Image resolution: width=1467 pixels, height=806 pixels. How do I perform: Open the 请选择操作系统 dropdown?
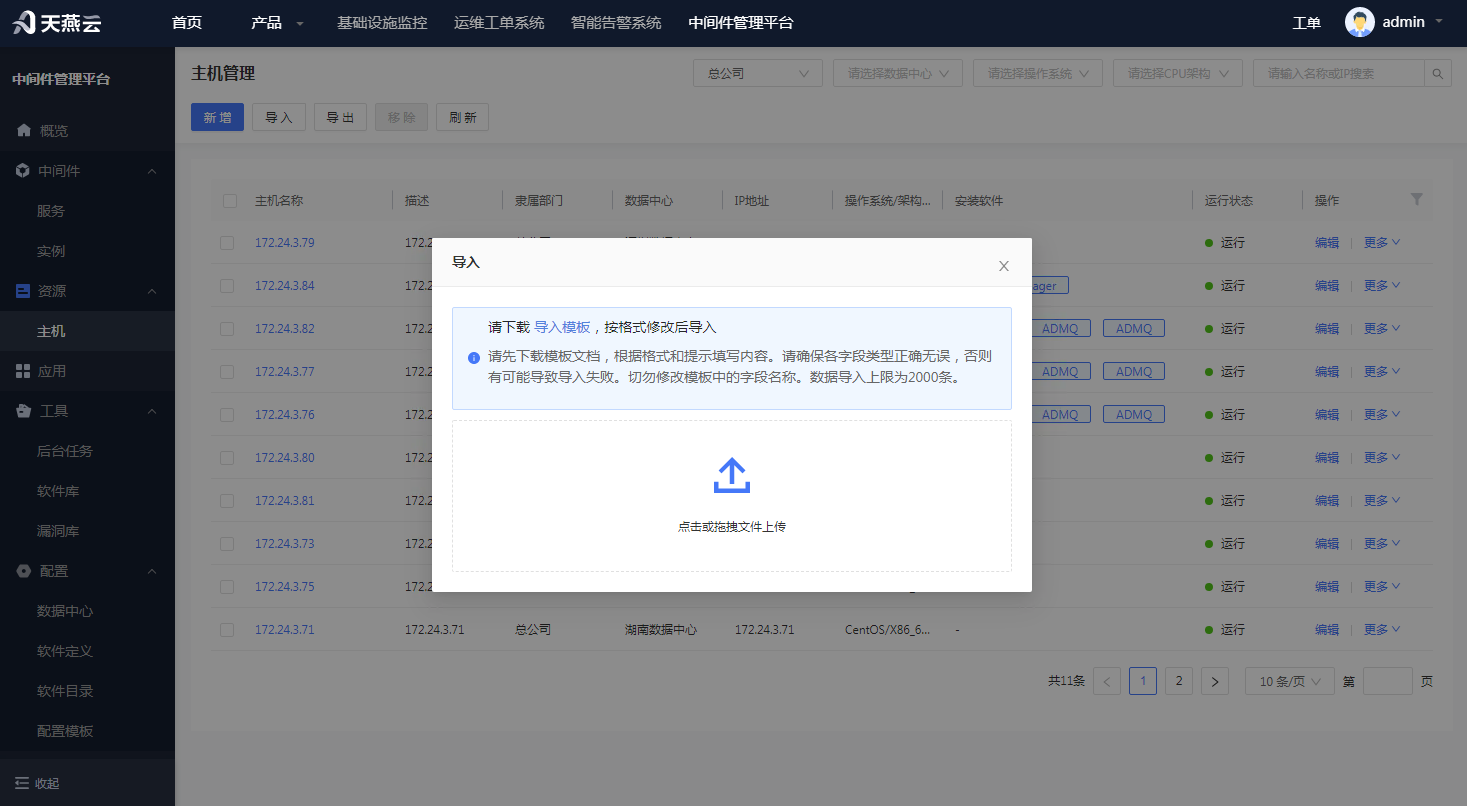coord(1038,73)
